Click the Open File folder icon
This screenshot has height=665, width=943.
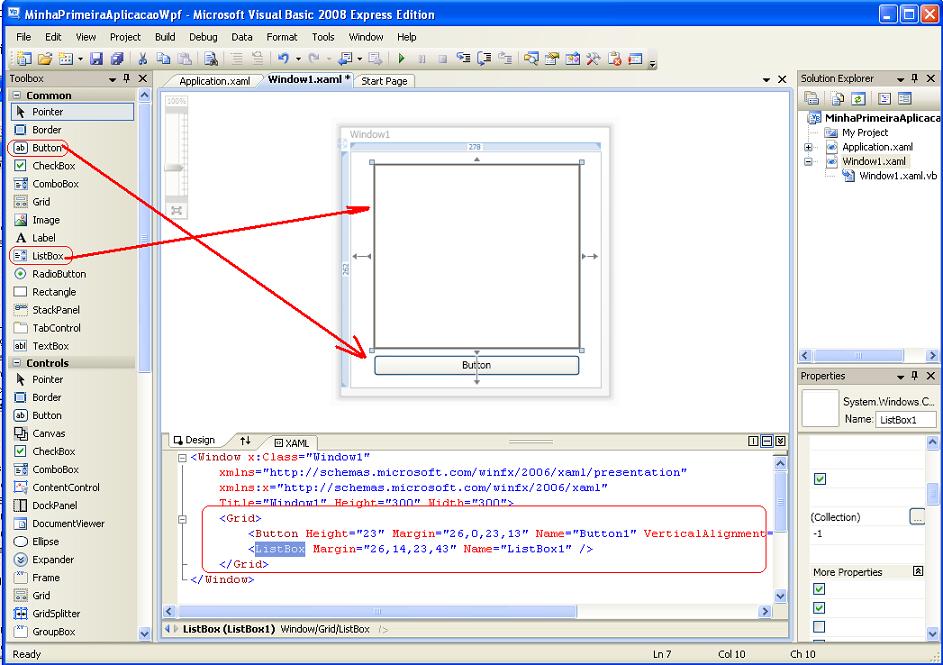point(45,58)
